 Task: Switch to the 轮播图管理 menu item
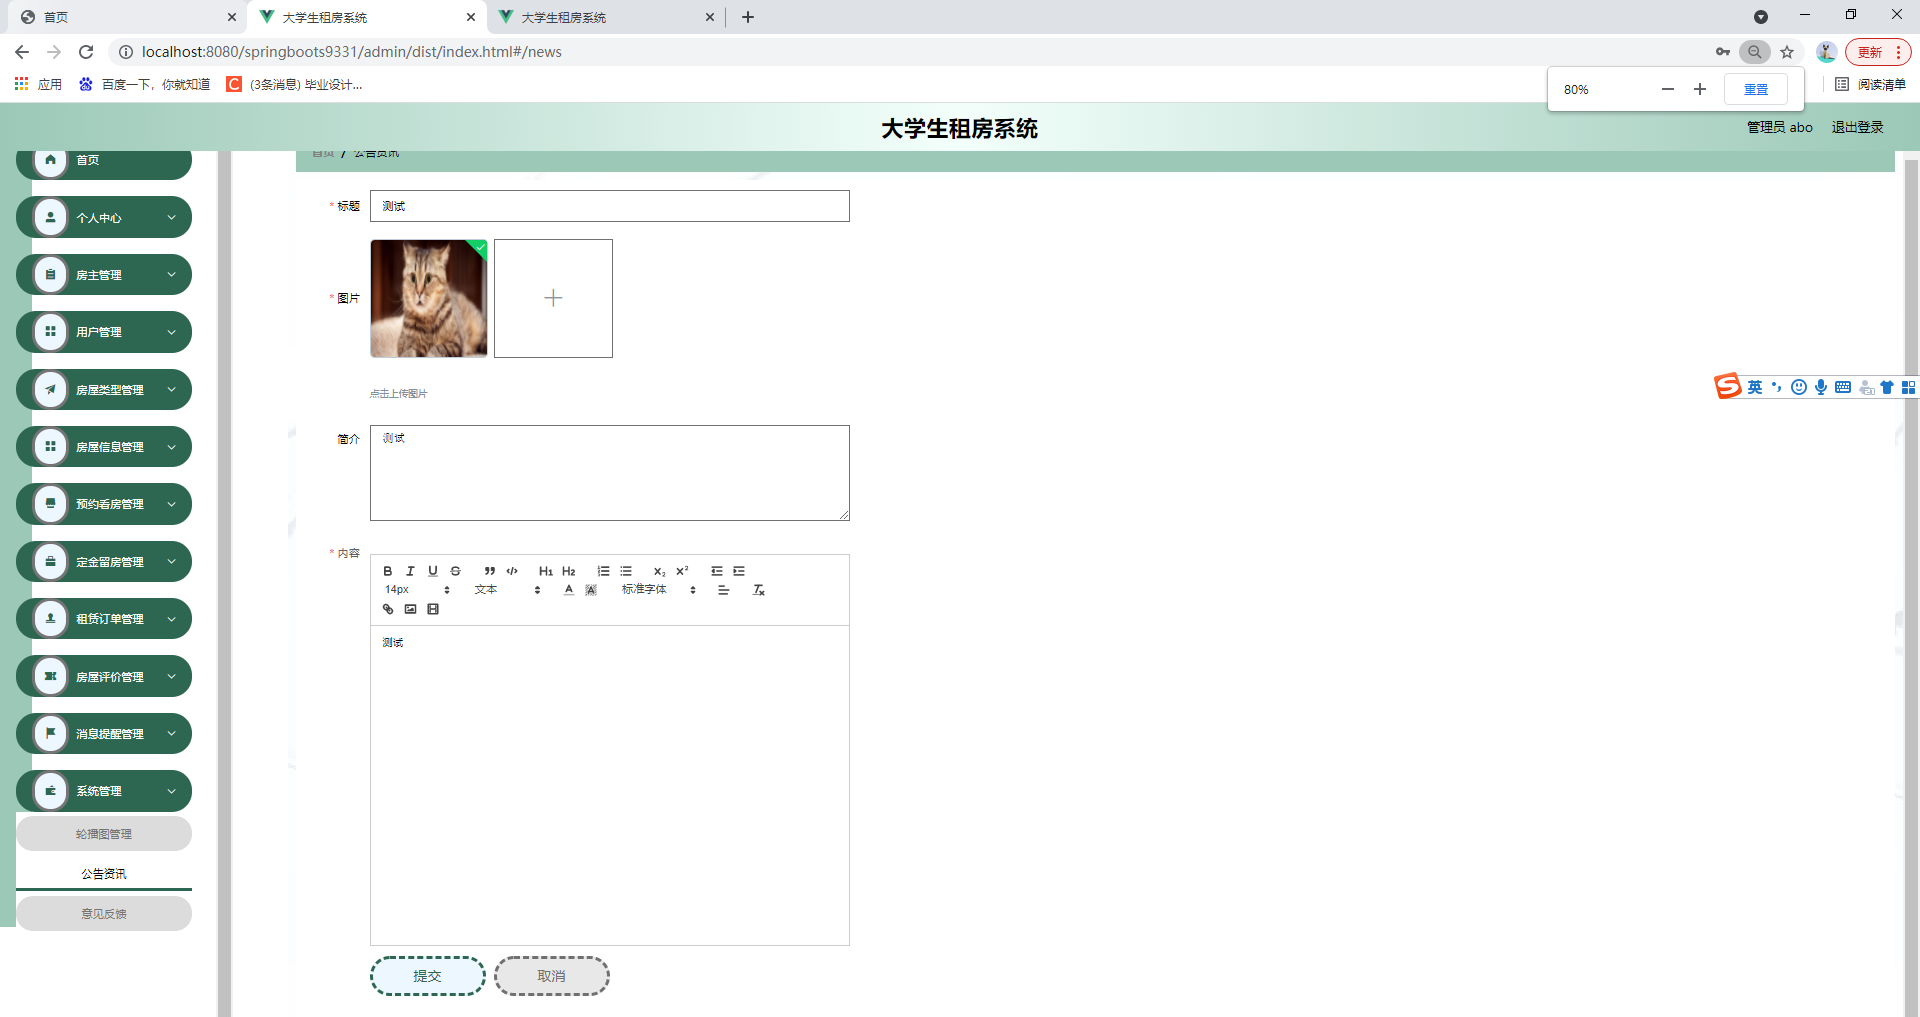tap(104, 833)
